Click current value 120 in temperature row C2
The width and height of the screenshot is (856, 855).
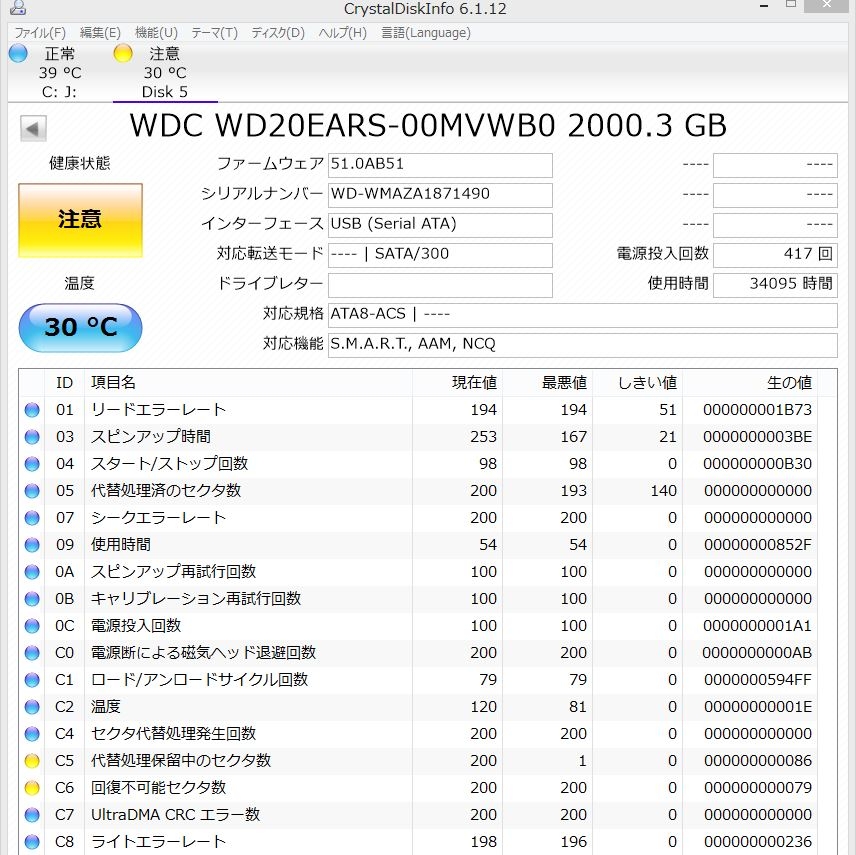pos(483,707)
